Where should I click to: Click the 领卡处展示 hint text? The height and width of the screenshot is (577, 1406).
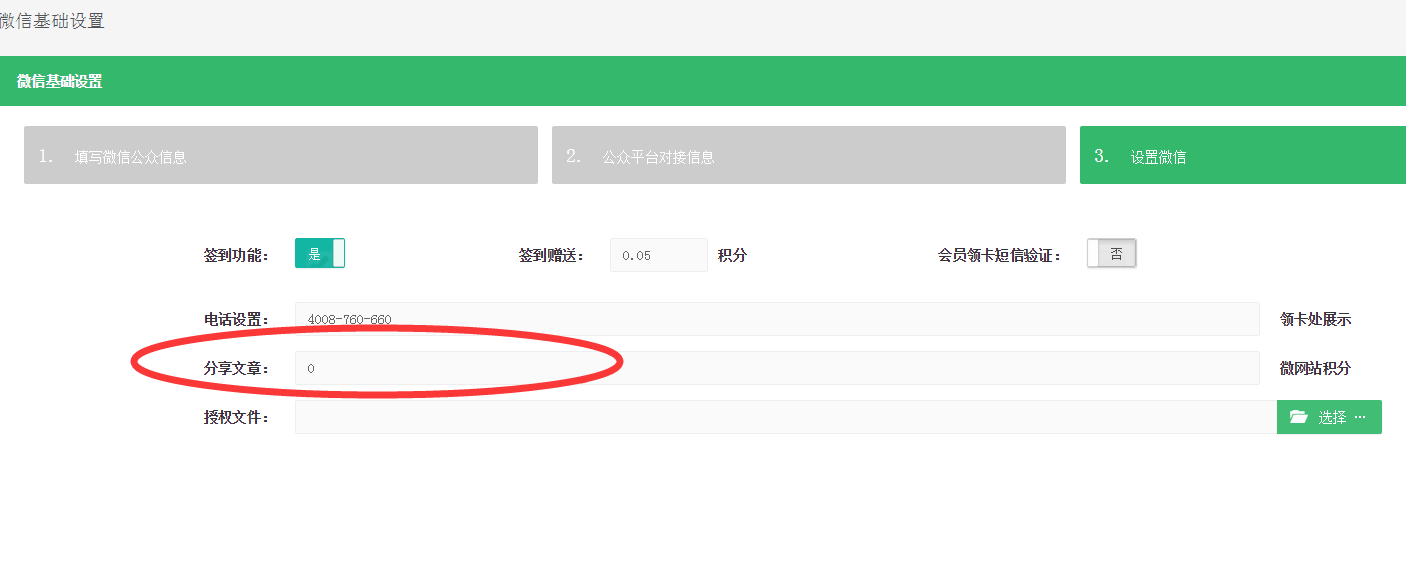[x=1315, y=320]
